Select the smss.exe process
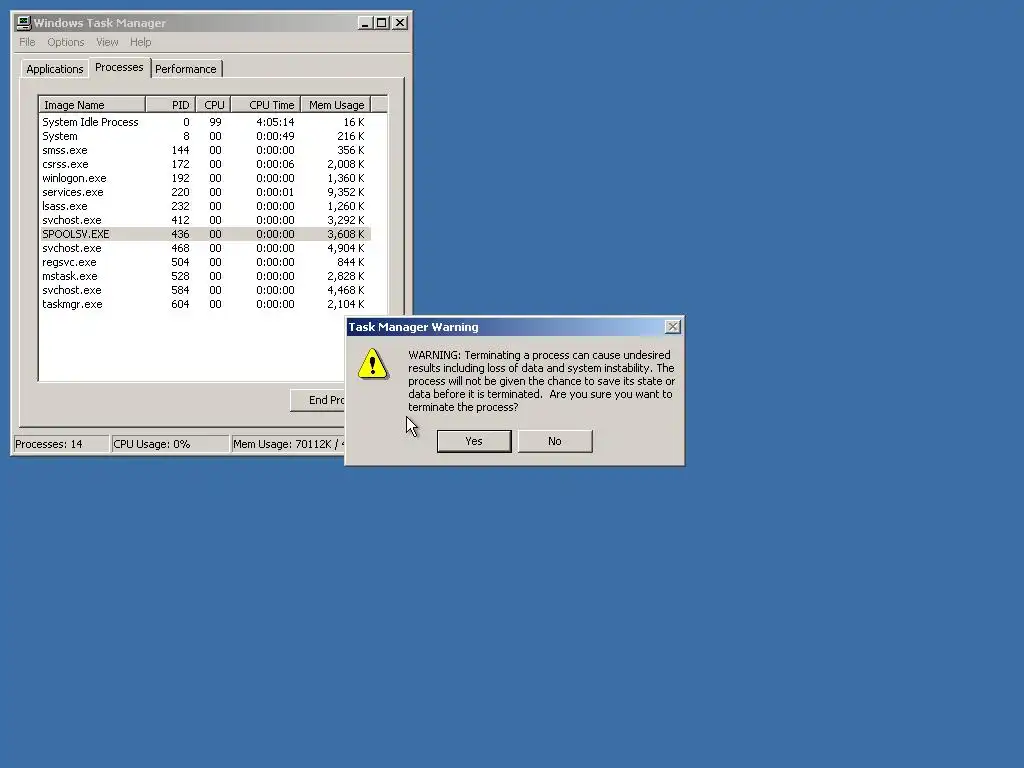This screenshot has height=768, width=1024. (x=205, y=150)
